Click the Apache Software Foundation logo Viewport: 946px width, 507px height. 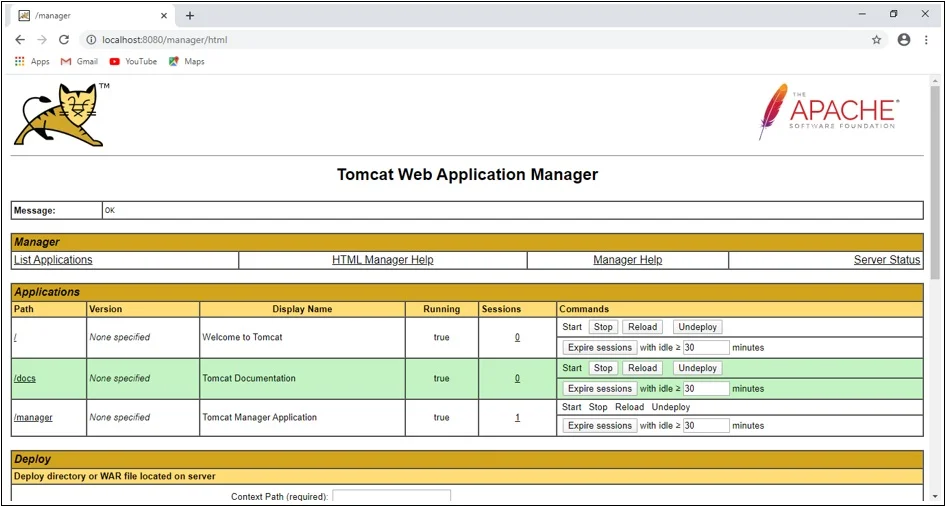[828, 112]
